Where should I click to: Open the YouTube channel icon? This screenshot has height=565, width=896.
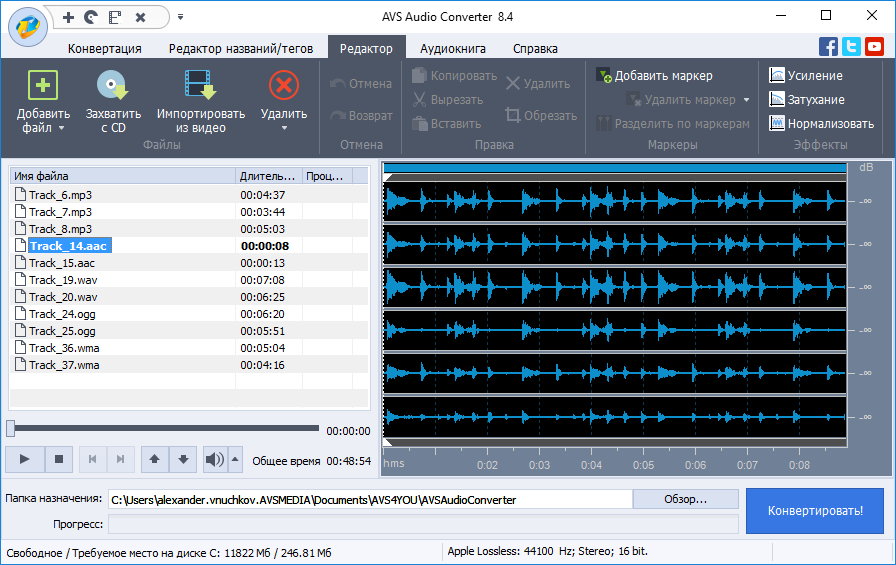tap(874, 46)
